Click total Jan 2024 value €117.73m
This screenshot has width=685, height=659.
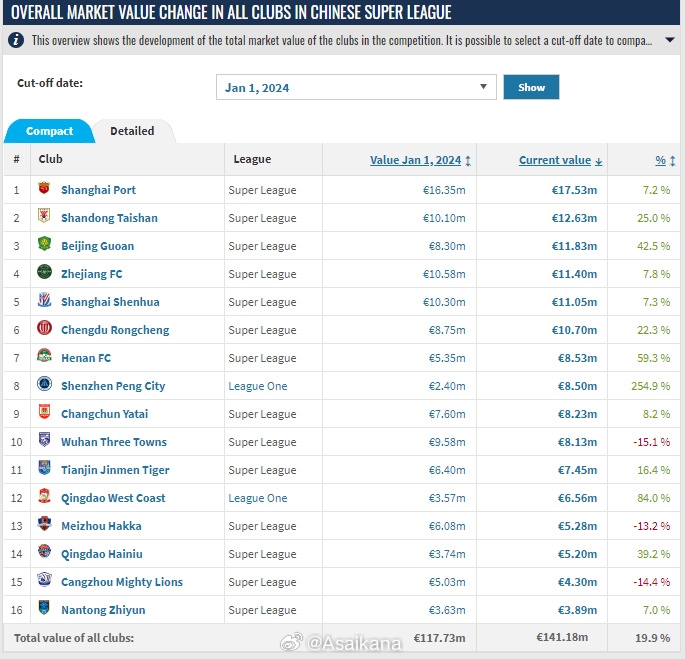[x=439, y=638]
